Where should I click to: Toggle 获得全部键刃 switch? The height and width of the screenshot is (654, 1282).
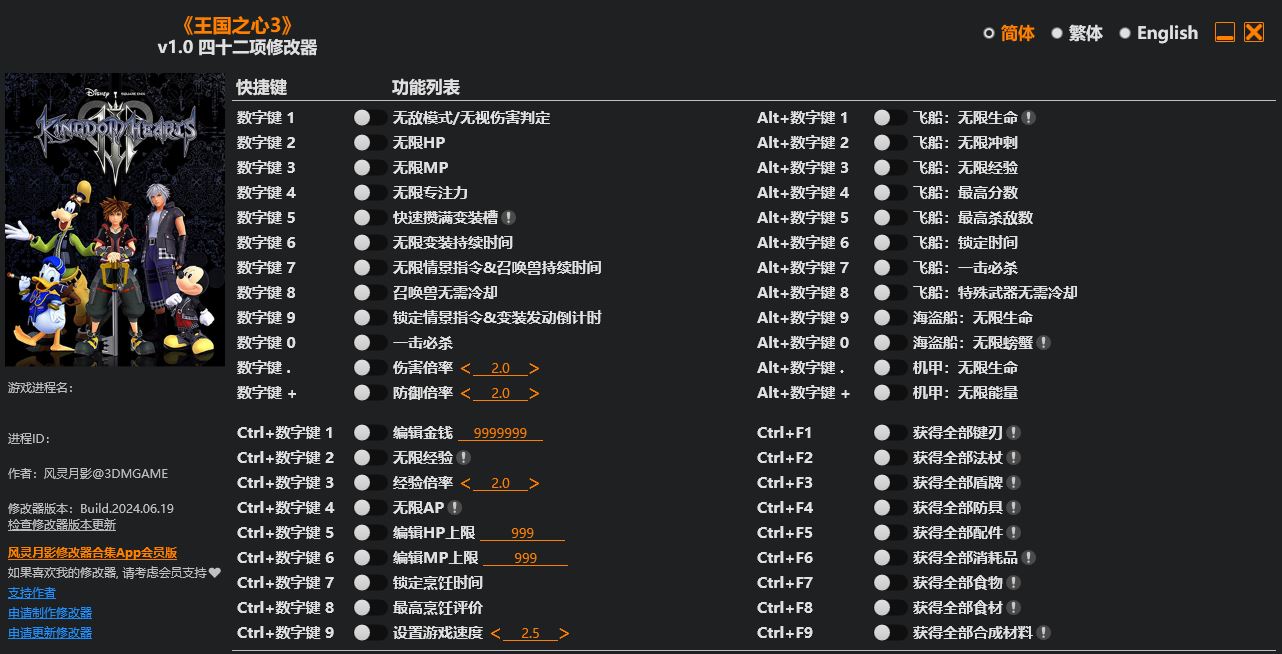[x=890, y=433]
